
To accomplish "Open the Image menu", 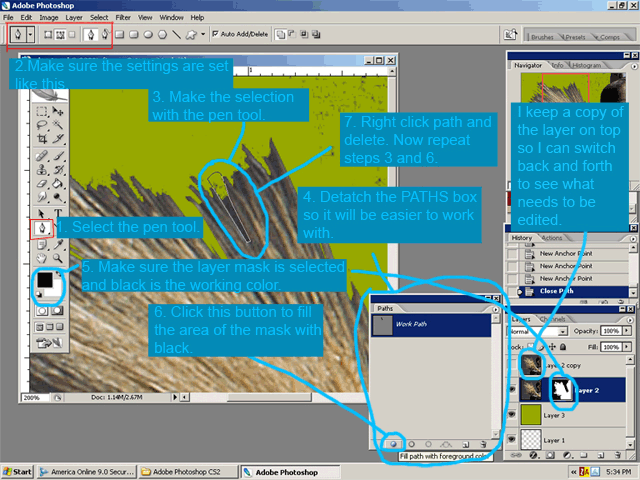I will [49, 18].
